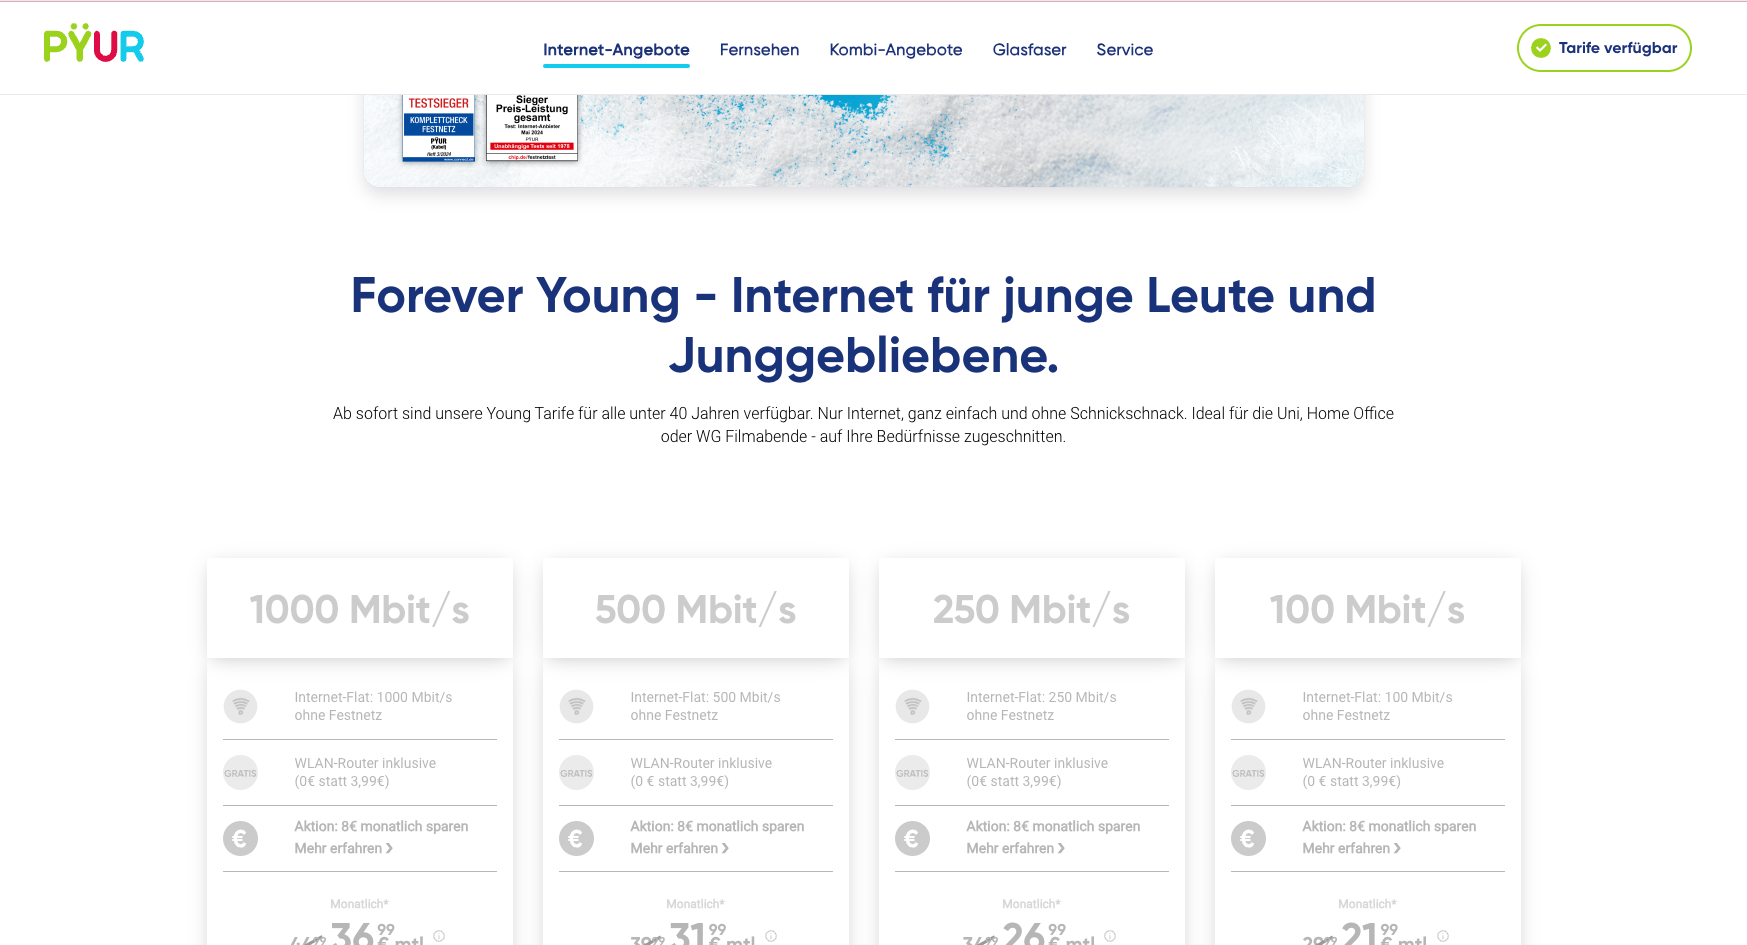Click the info icon beside the 36,99 price
The height and width of the screenshot is (945, 1747).
click(x=439, y=936)
